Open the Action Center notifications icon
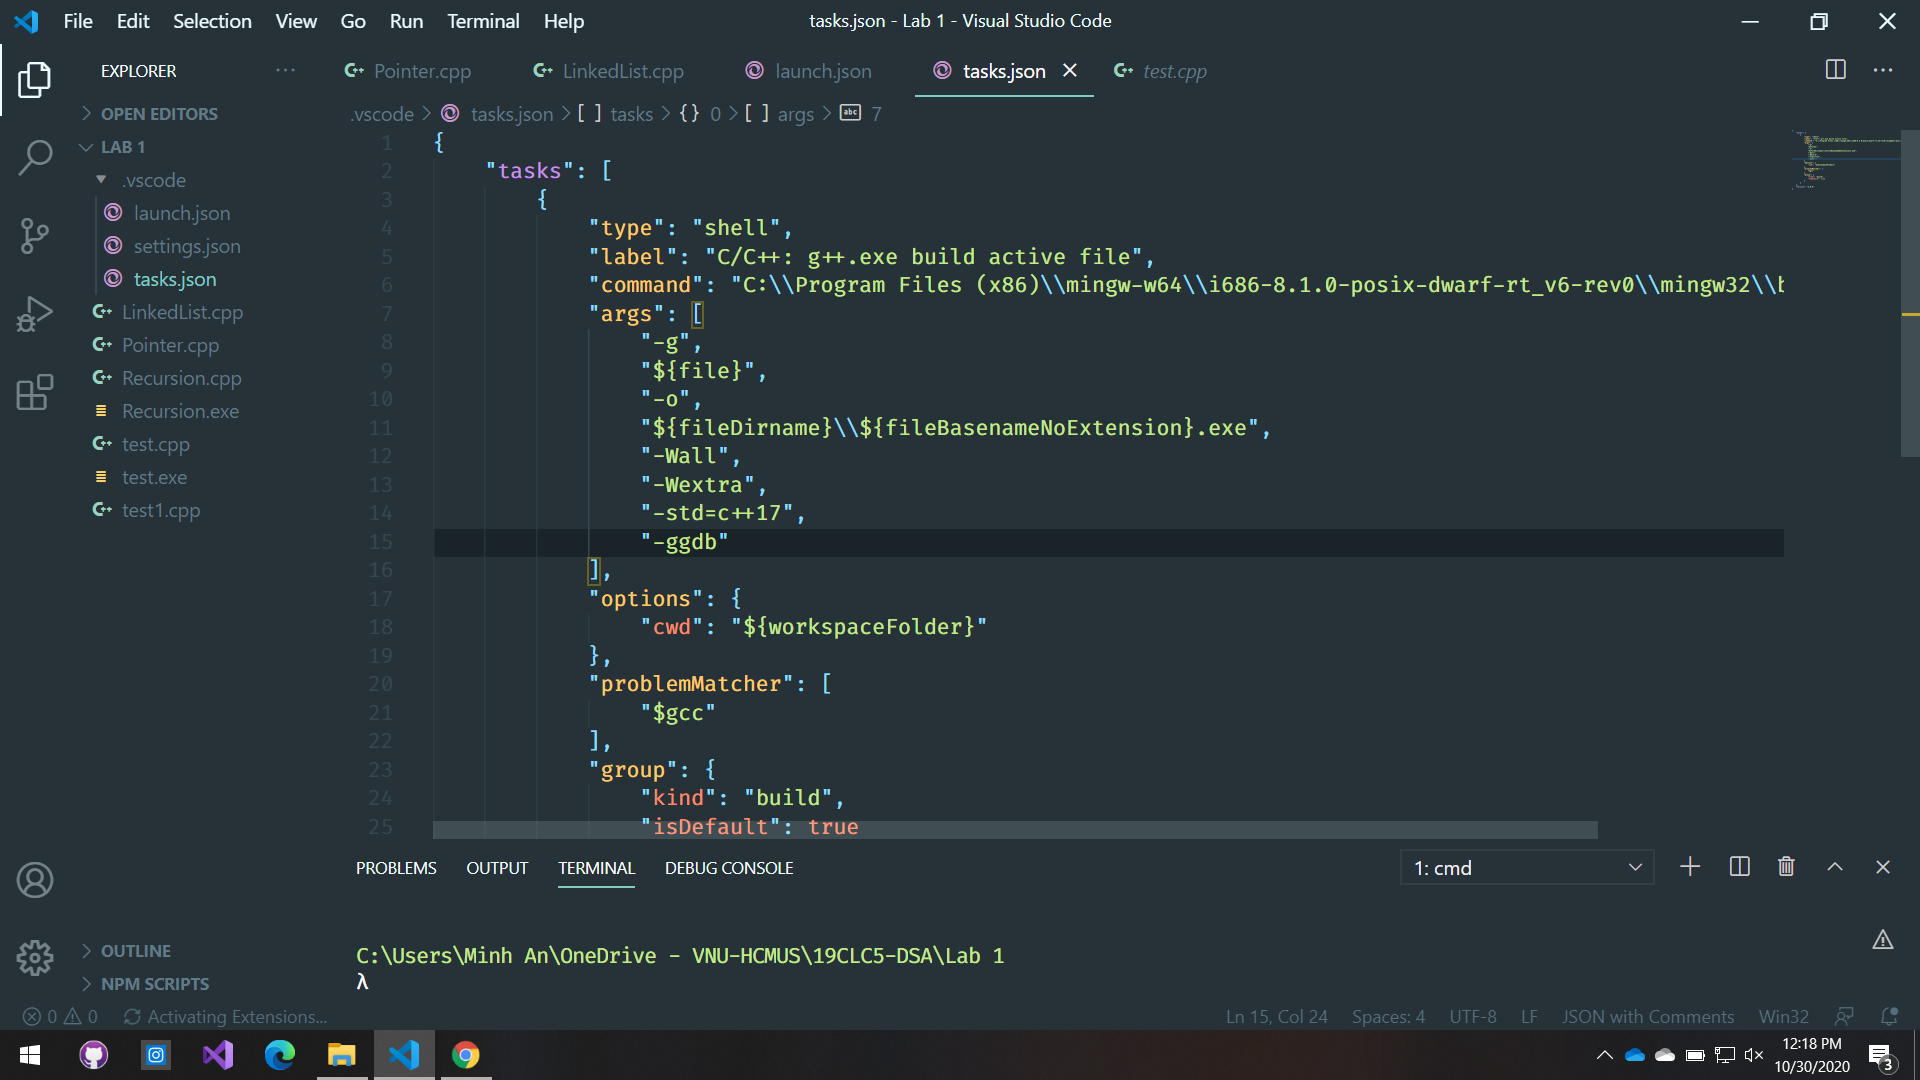Image resolution: width=1920 pixels, height=1080 pixels. [x=1881, y=1055]
